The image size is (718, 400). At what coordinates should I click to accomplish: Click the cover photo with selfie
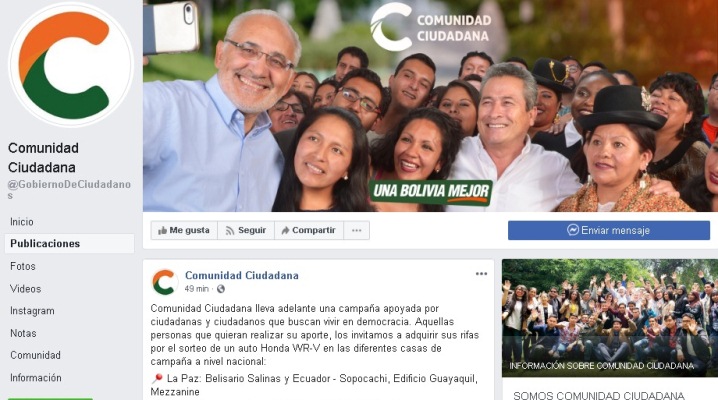pos(430,106)
